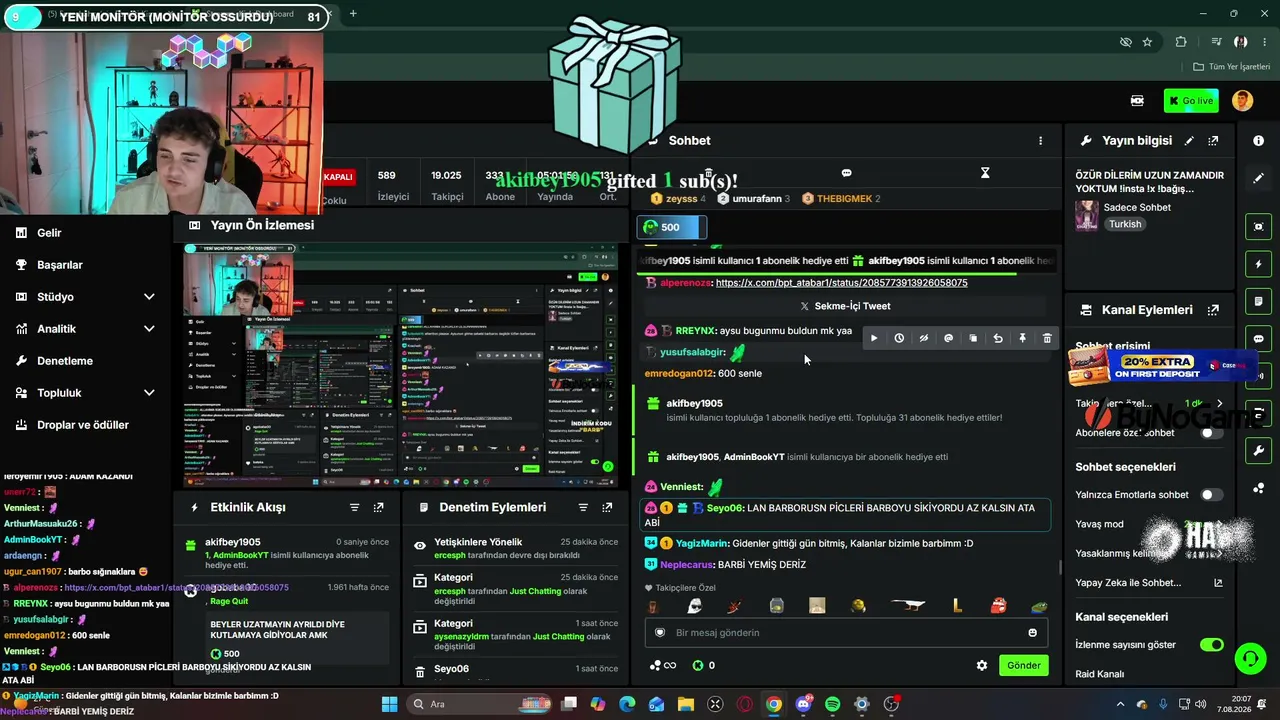This screenshot has height=720, width=1280.
Task: Click the wrench icon in right sidebar
Action: coord(1258,451)
